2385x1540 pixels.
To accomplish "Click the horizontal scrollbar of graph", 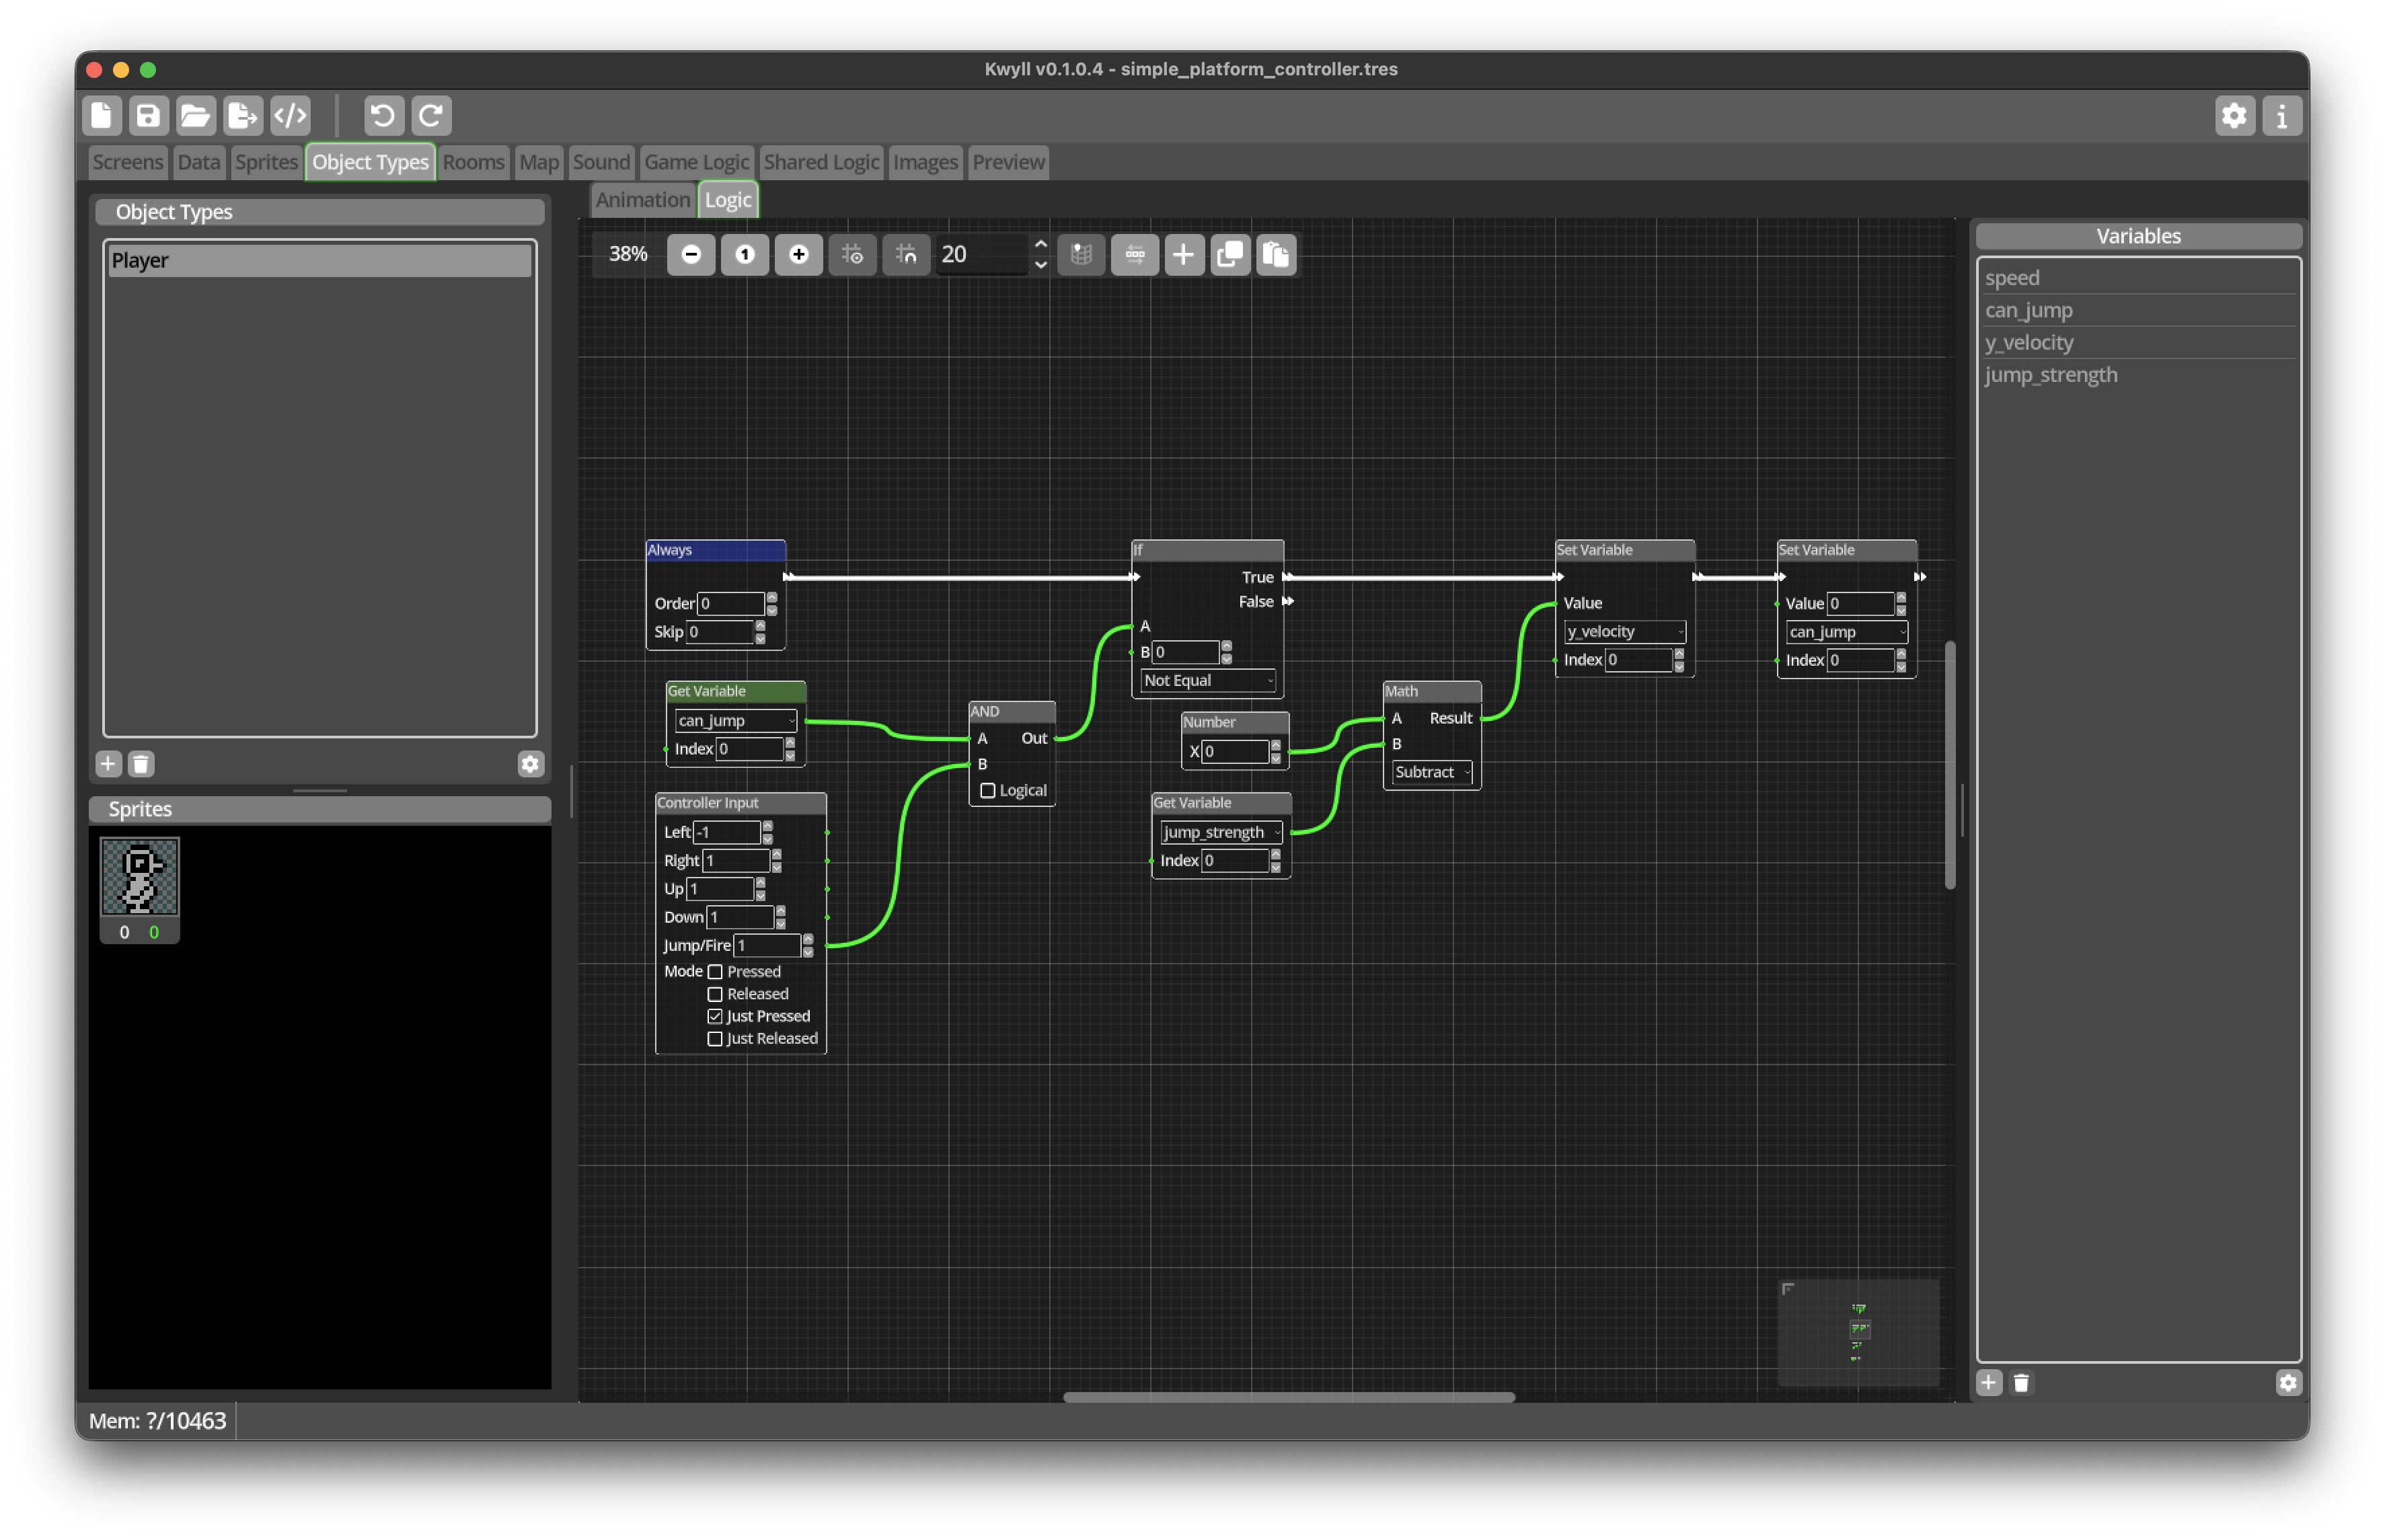I will (x=1288, y=1397).
